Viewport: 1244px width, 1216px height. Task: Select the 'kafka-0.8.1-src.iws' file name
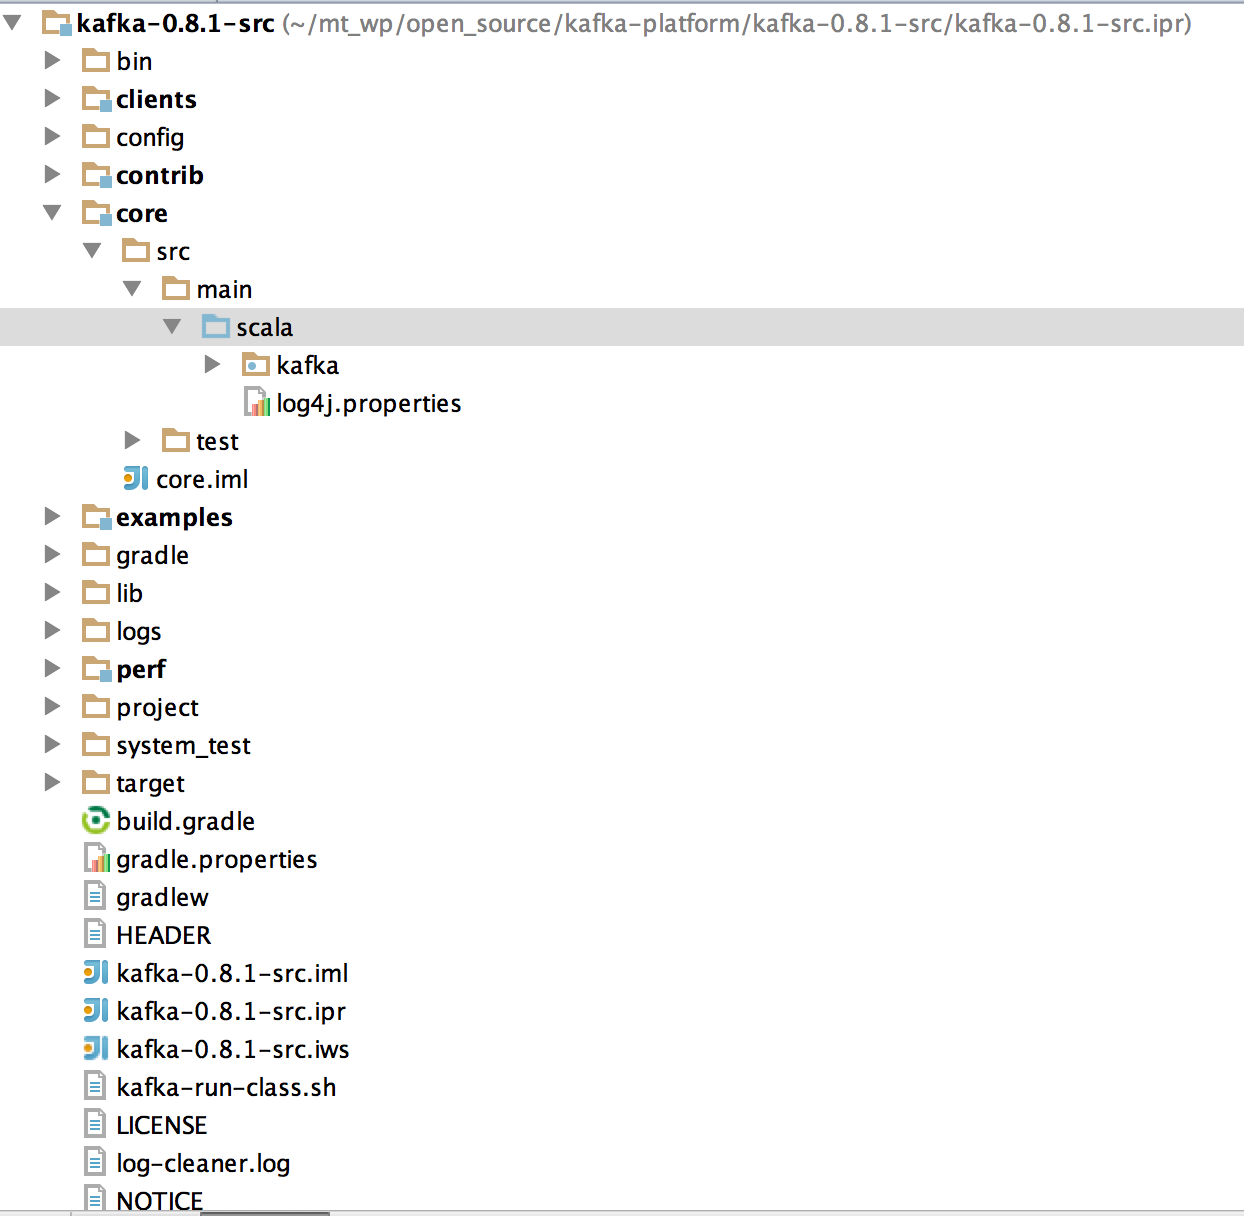coord(233,1049)
